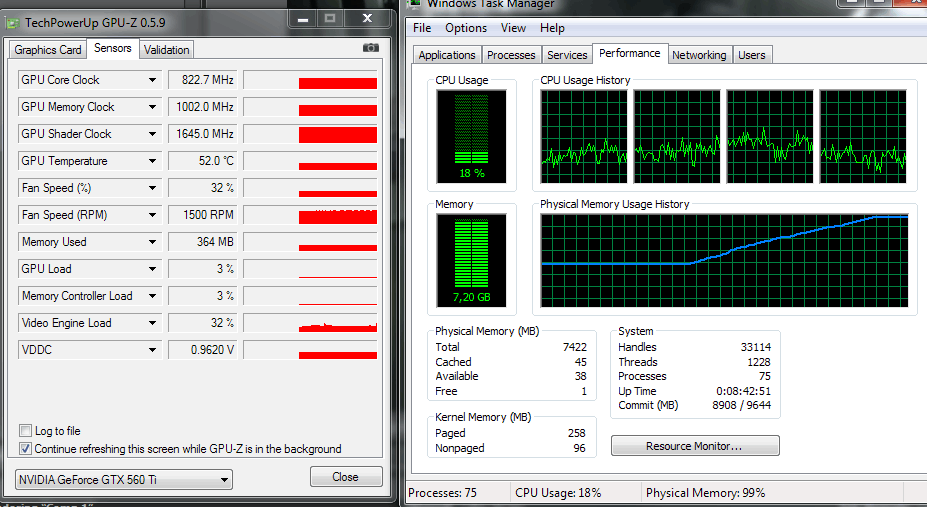Click the 0.9620 V VDDC value
This screenshot has height=507, width=927.
203,350
